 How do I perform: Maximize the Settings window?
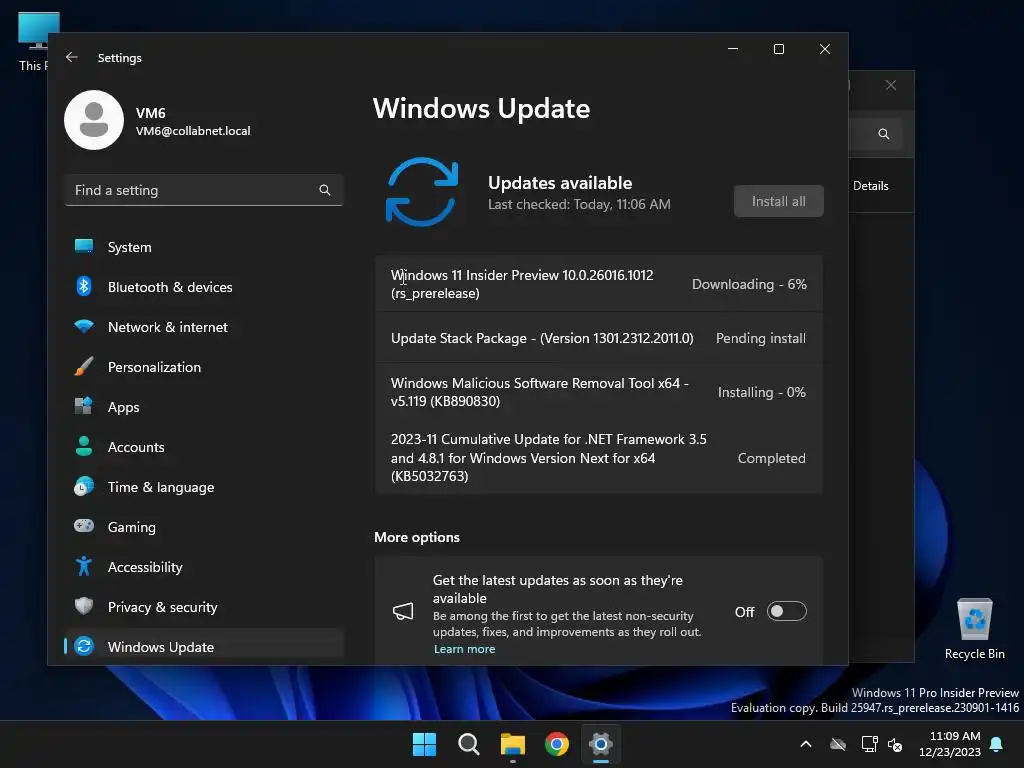pos(778,49)
